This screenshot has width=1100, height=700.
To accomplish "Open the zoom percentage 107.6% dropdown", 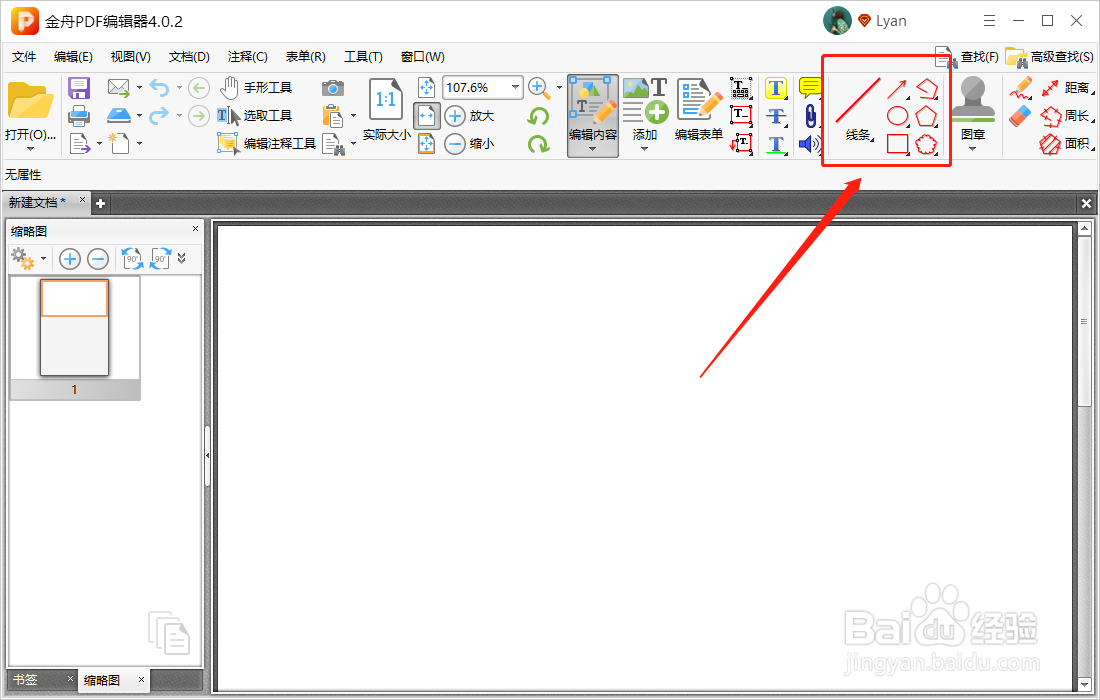I will click(x=516, y=87).
